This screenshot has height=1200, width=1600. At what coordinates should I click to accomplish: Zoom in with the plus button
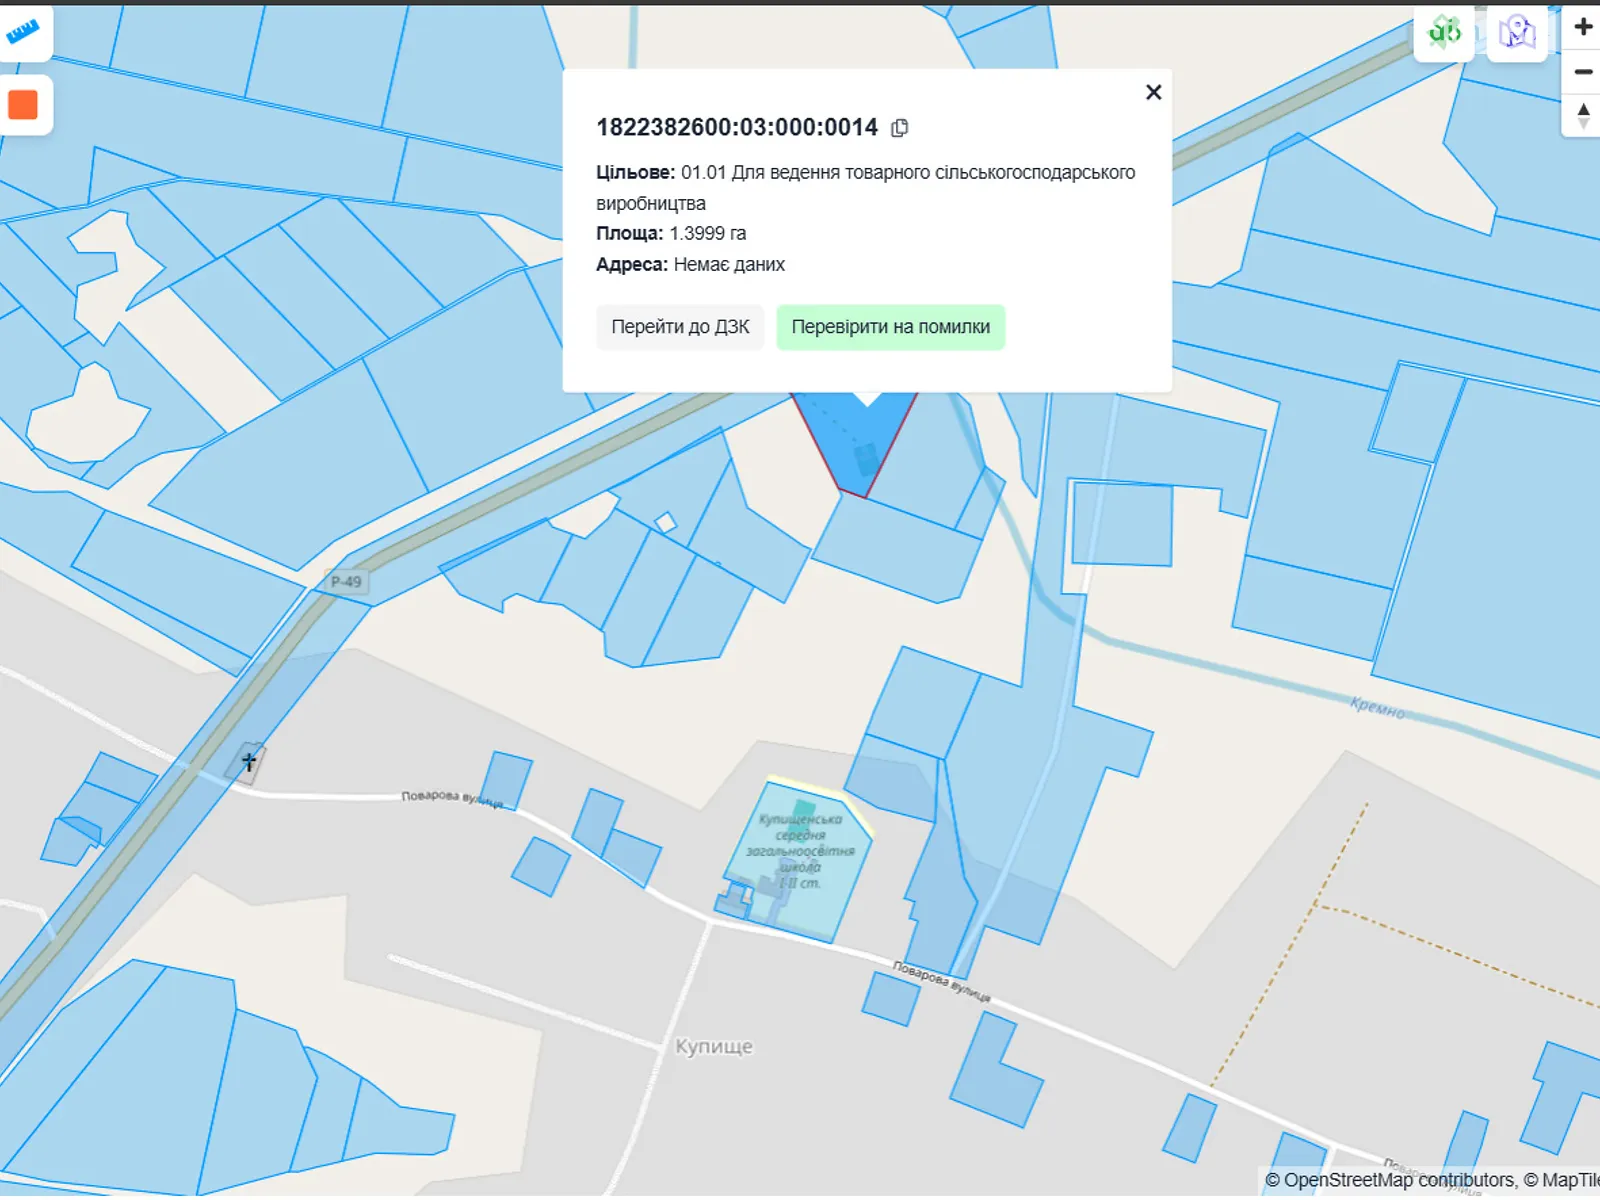tap(1583, 27)
